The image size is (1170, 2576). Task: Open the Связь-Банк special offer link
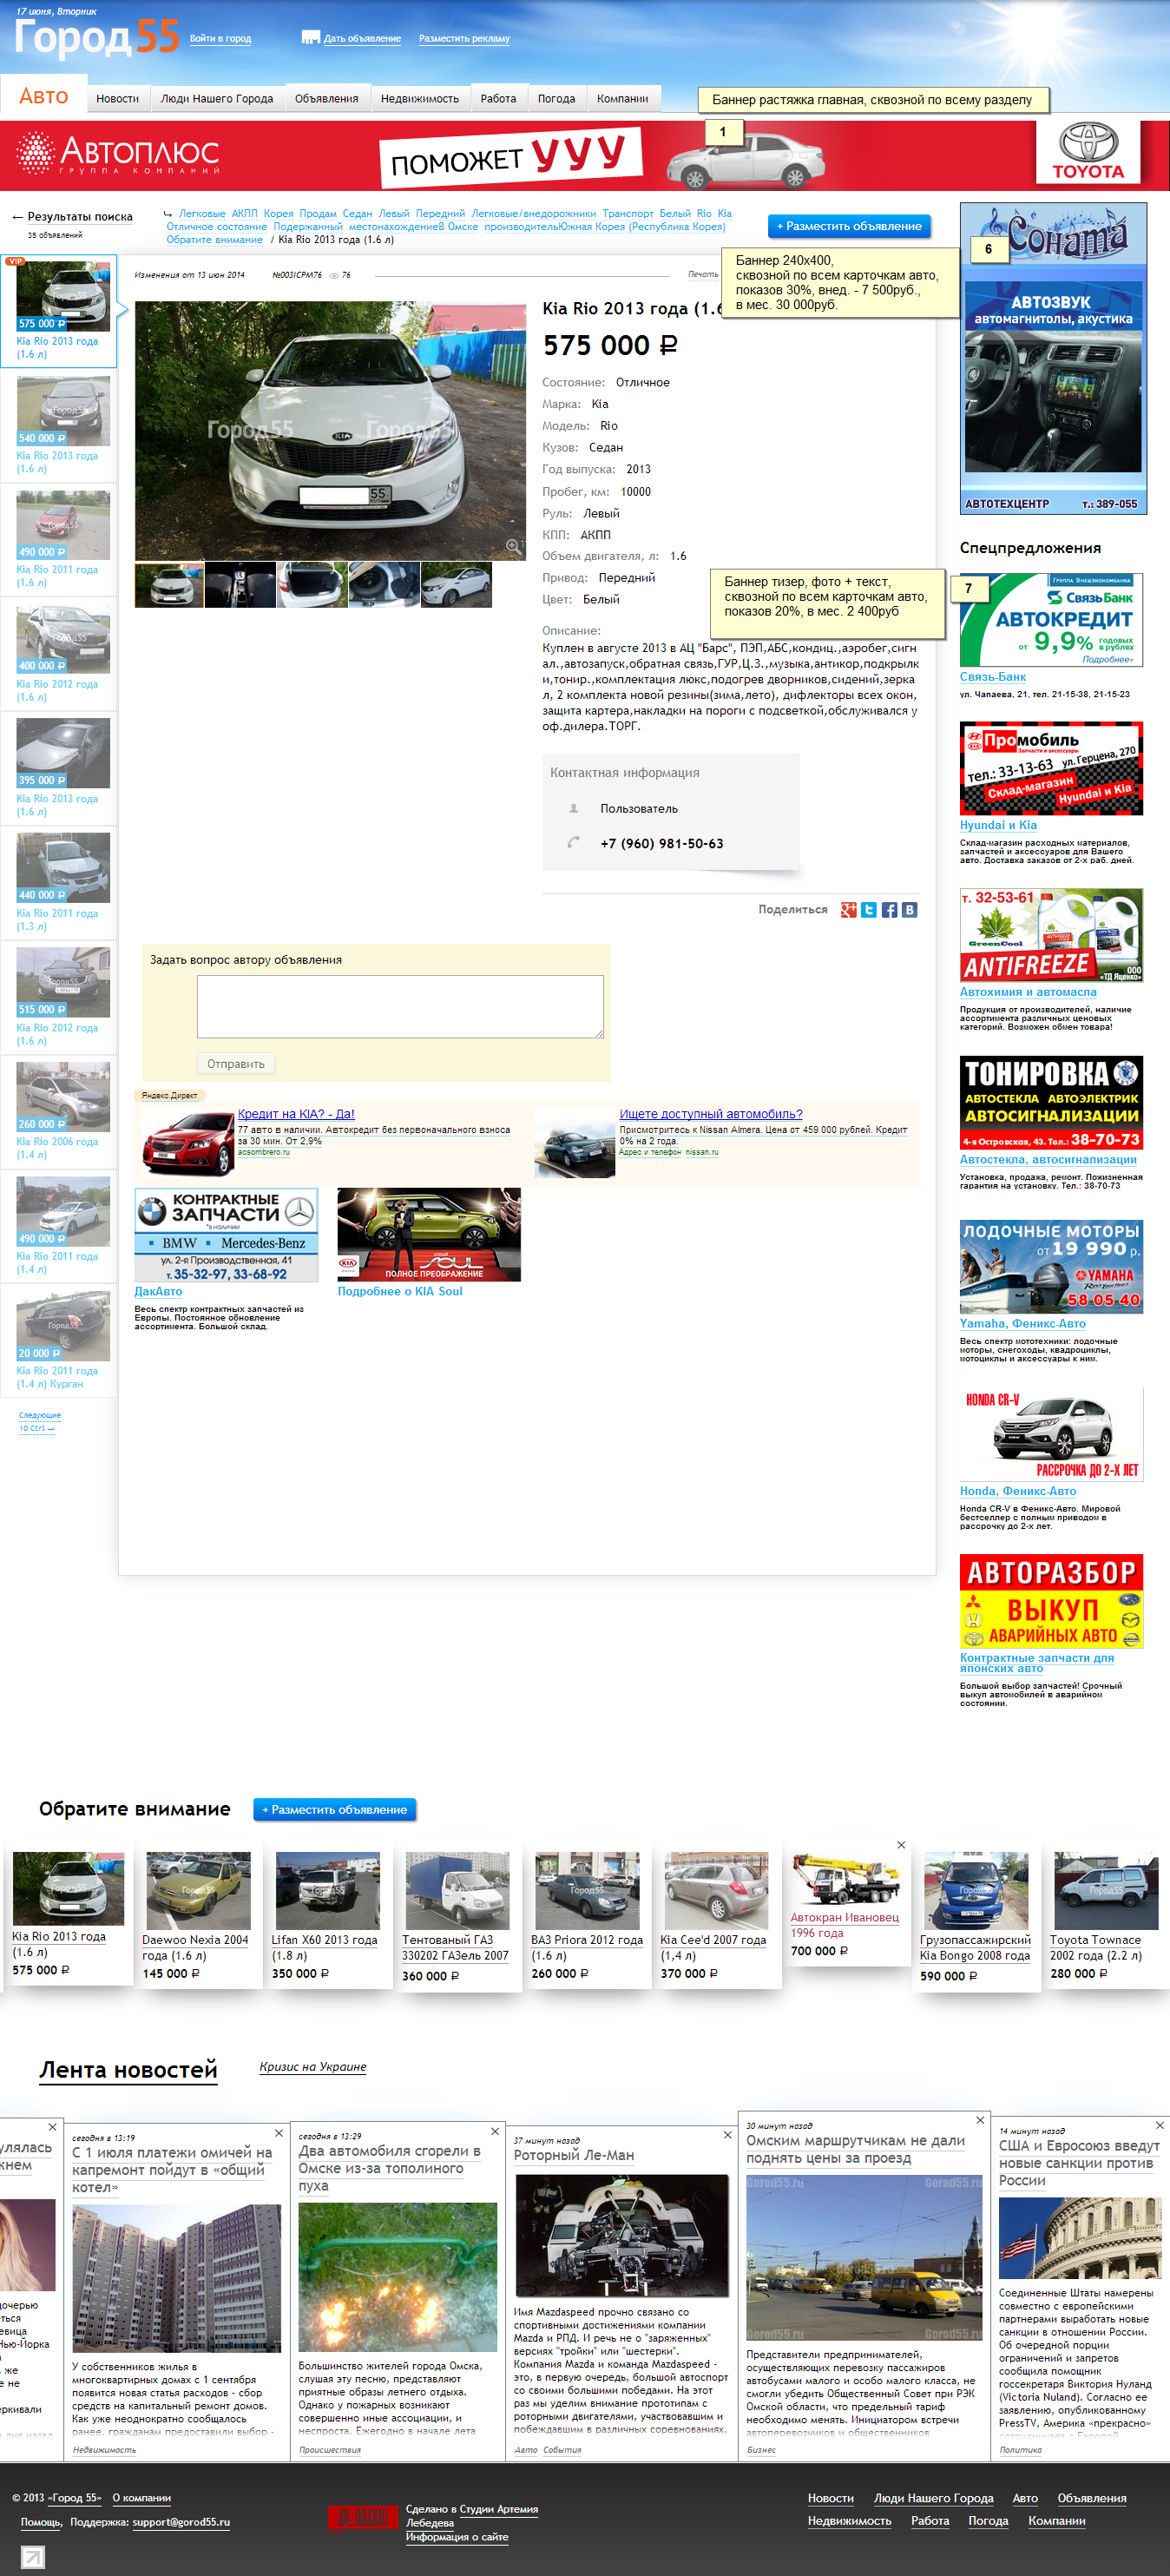pyautogui.click(x=992, y=676)
